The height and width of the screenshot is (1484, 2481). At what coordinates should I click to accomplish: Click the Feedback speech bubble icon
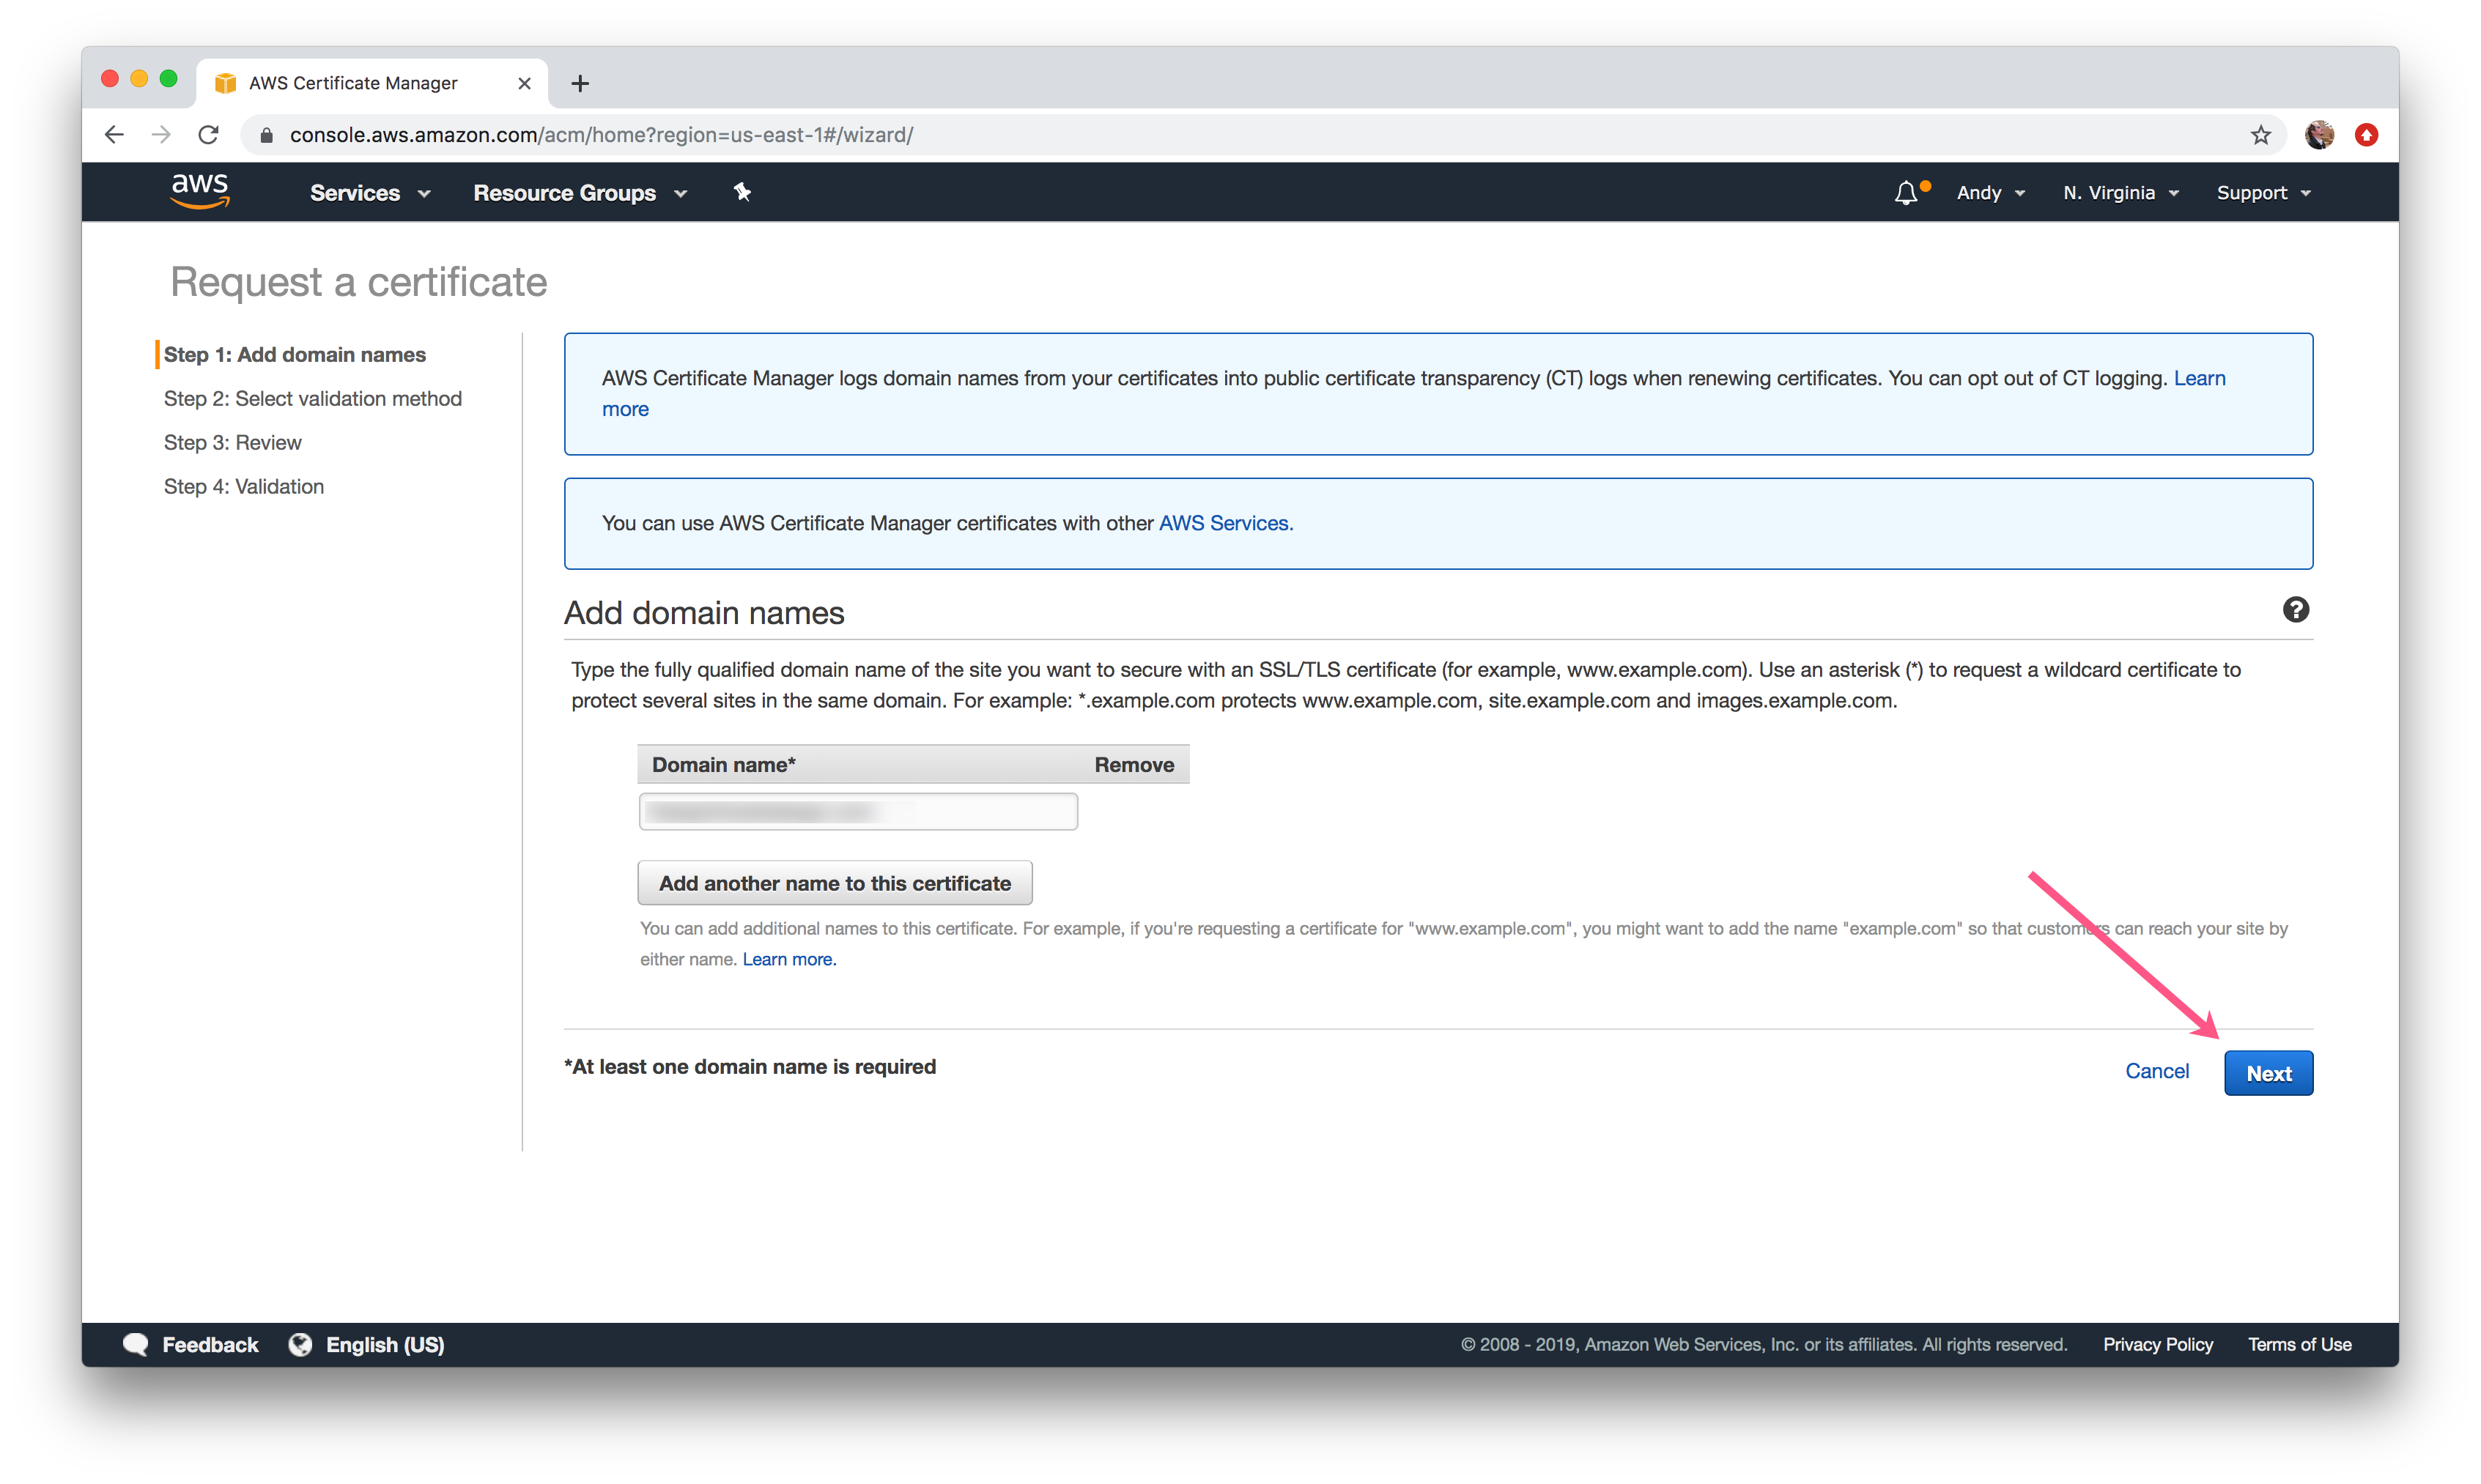click(136, 1344)
